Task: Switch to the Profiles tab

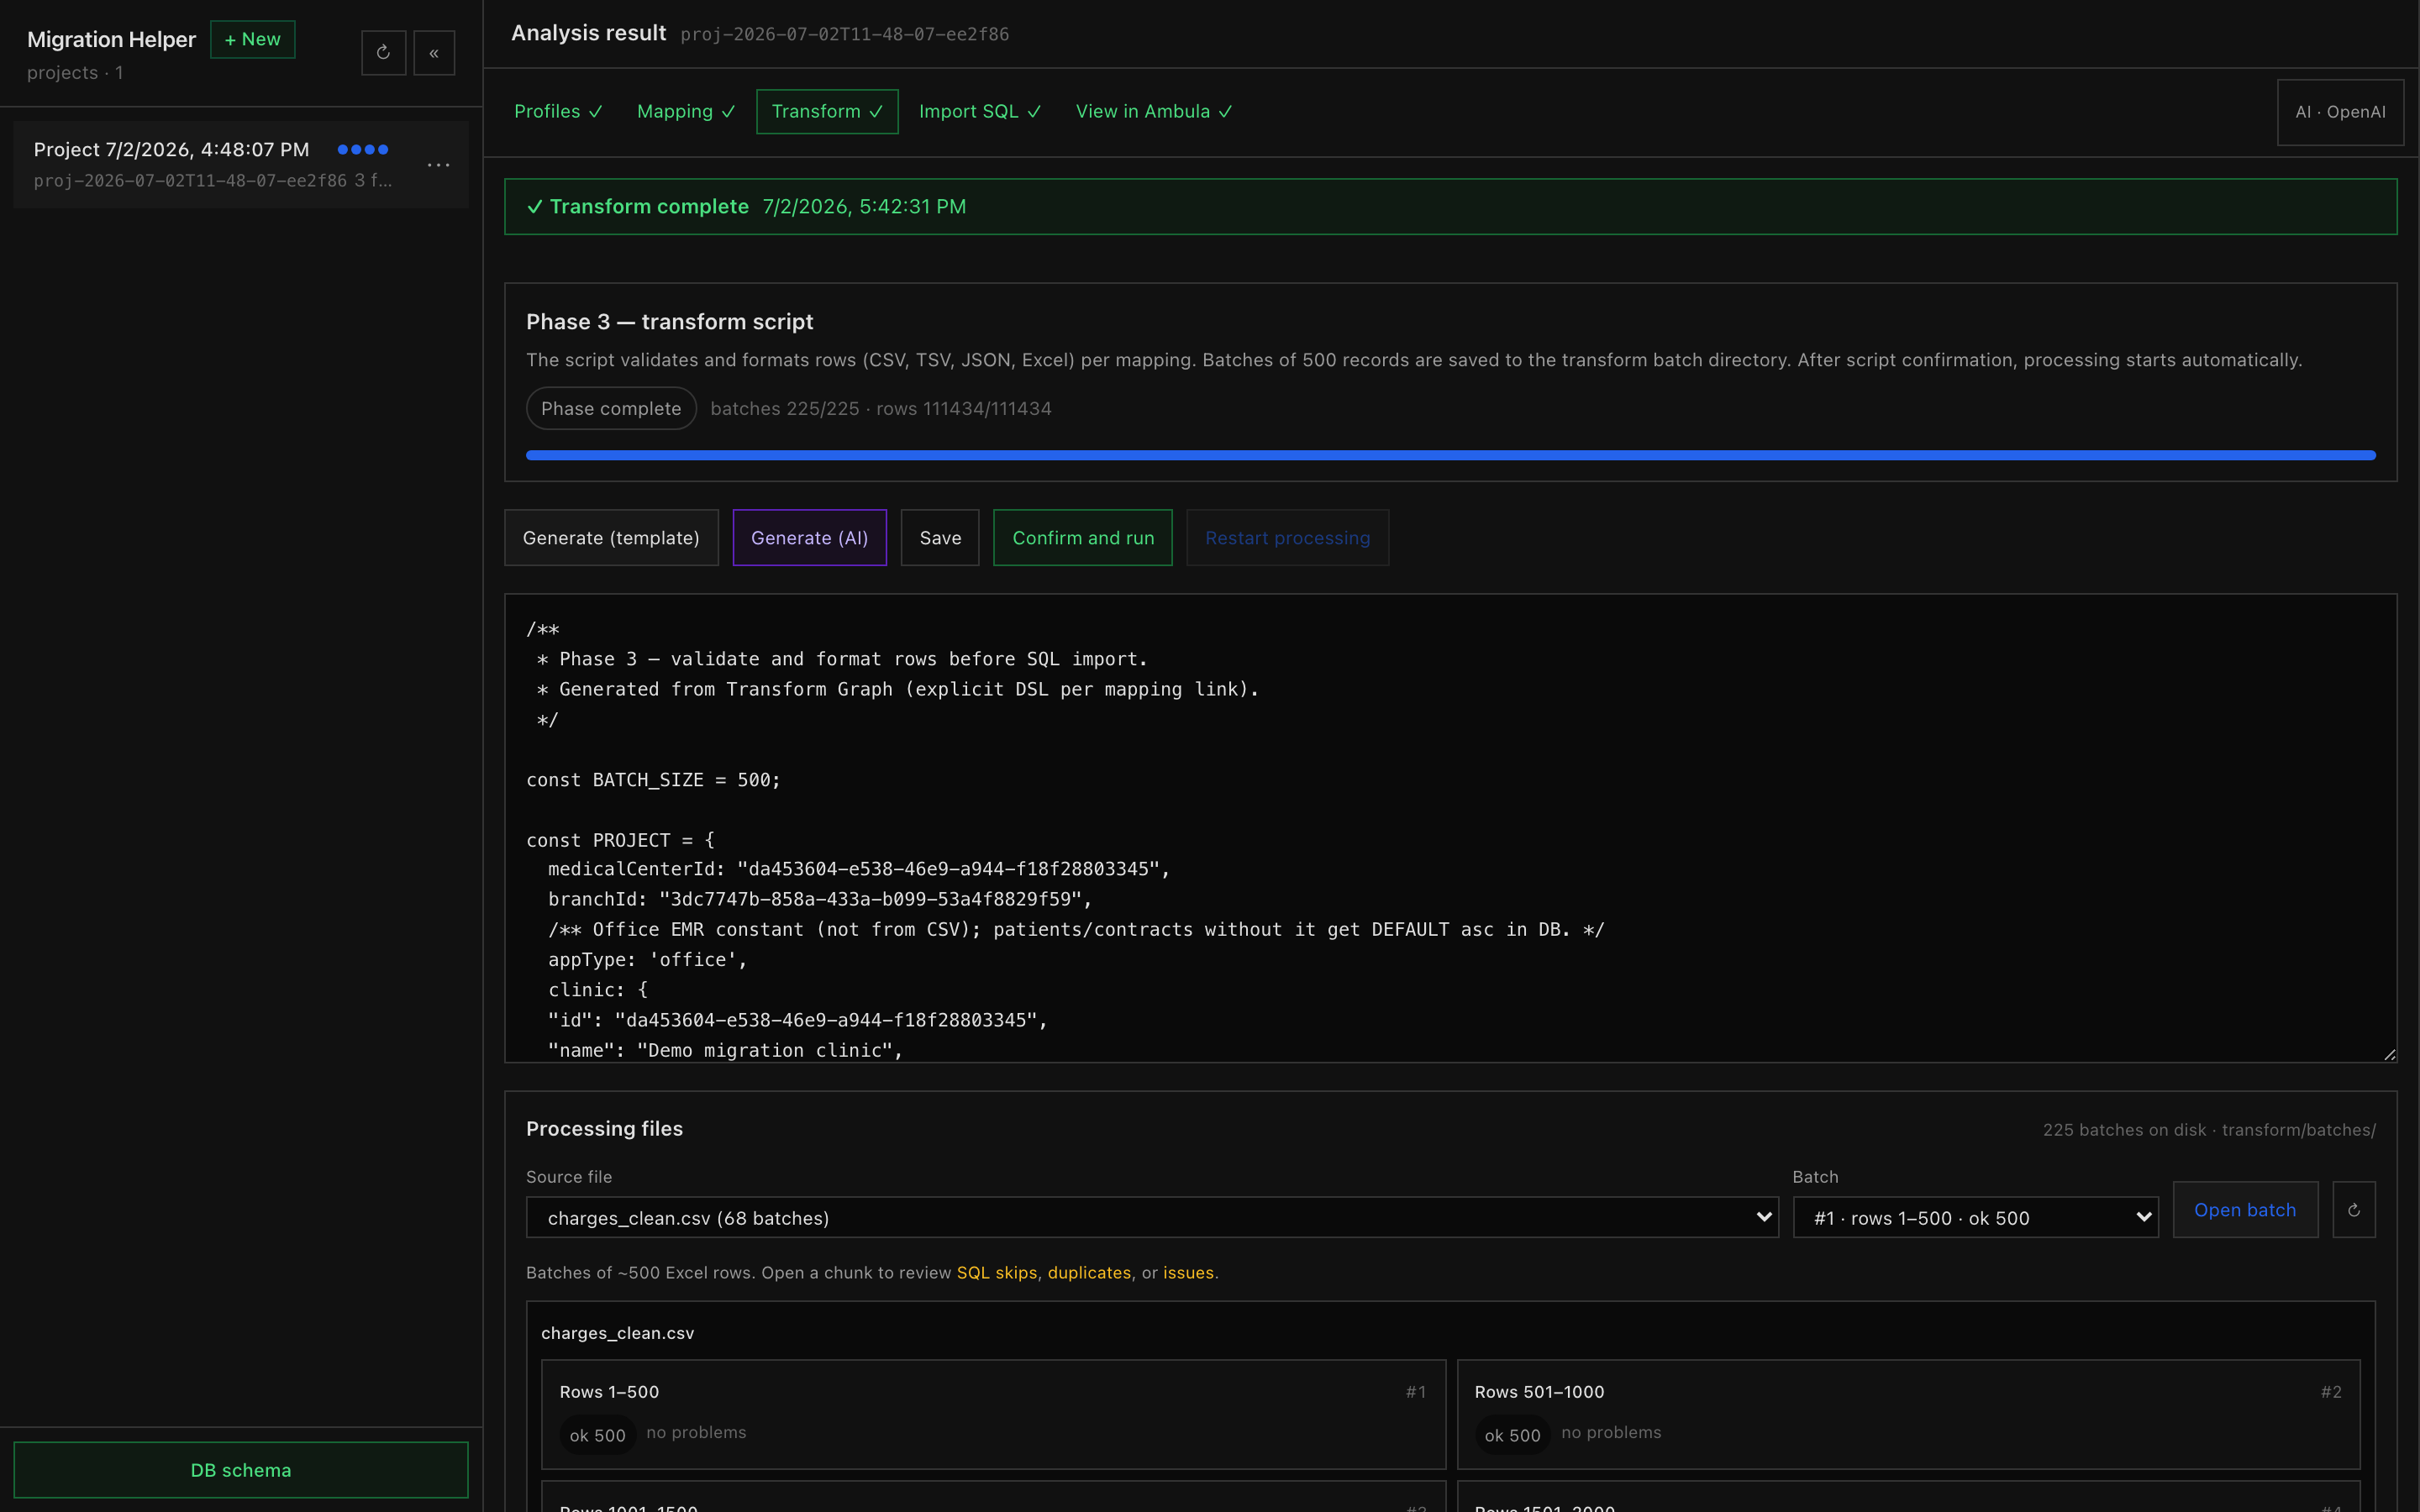Action: coord(558,111)
